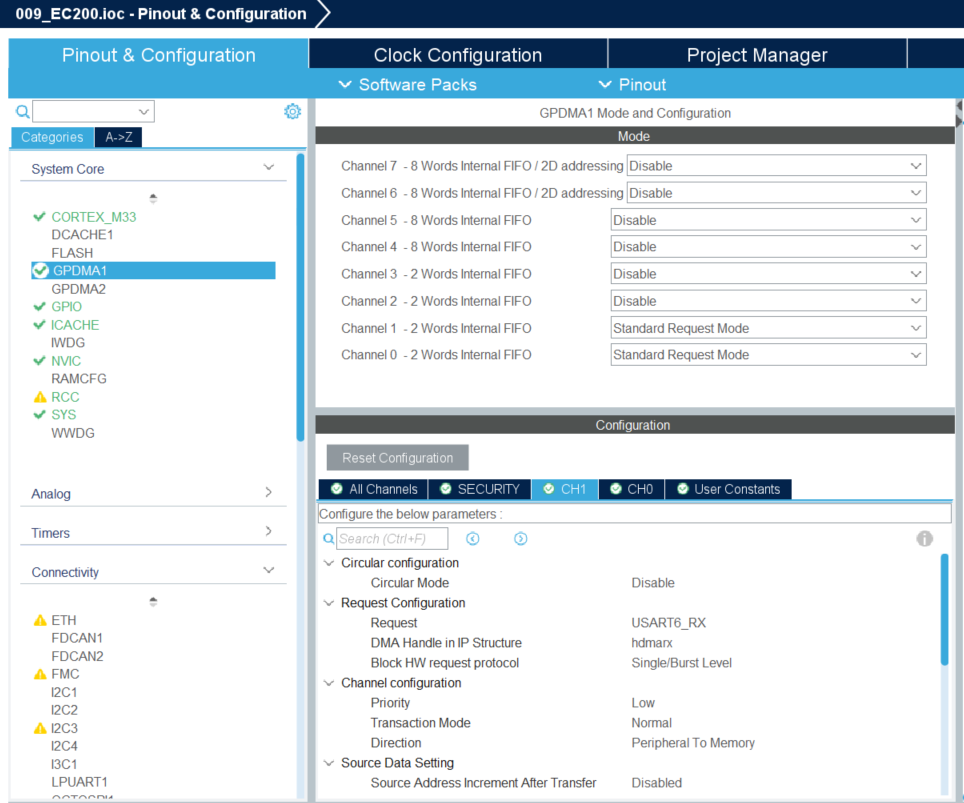This screenshot has height=803, width=964.
Task: Collapse the Circular configuration section
Action: pyautogui.click(x=328, y=562)
